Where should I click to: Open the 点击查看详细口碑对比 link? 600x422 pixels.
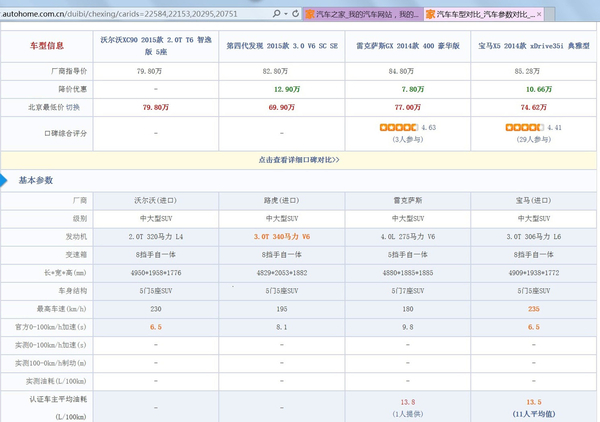299,160
